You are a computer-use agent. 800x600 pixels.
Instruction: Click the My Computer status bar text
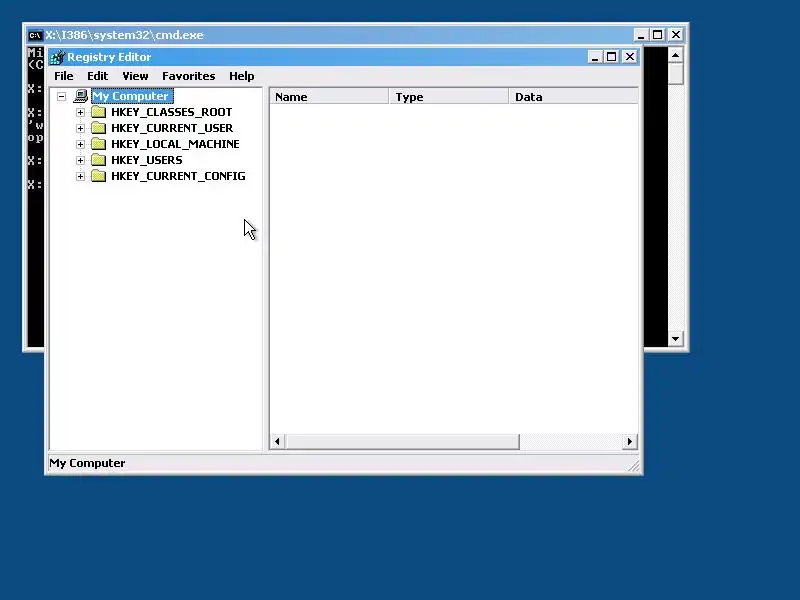(x=87, y=463)
